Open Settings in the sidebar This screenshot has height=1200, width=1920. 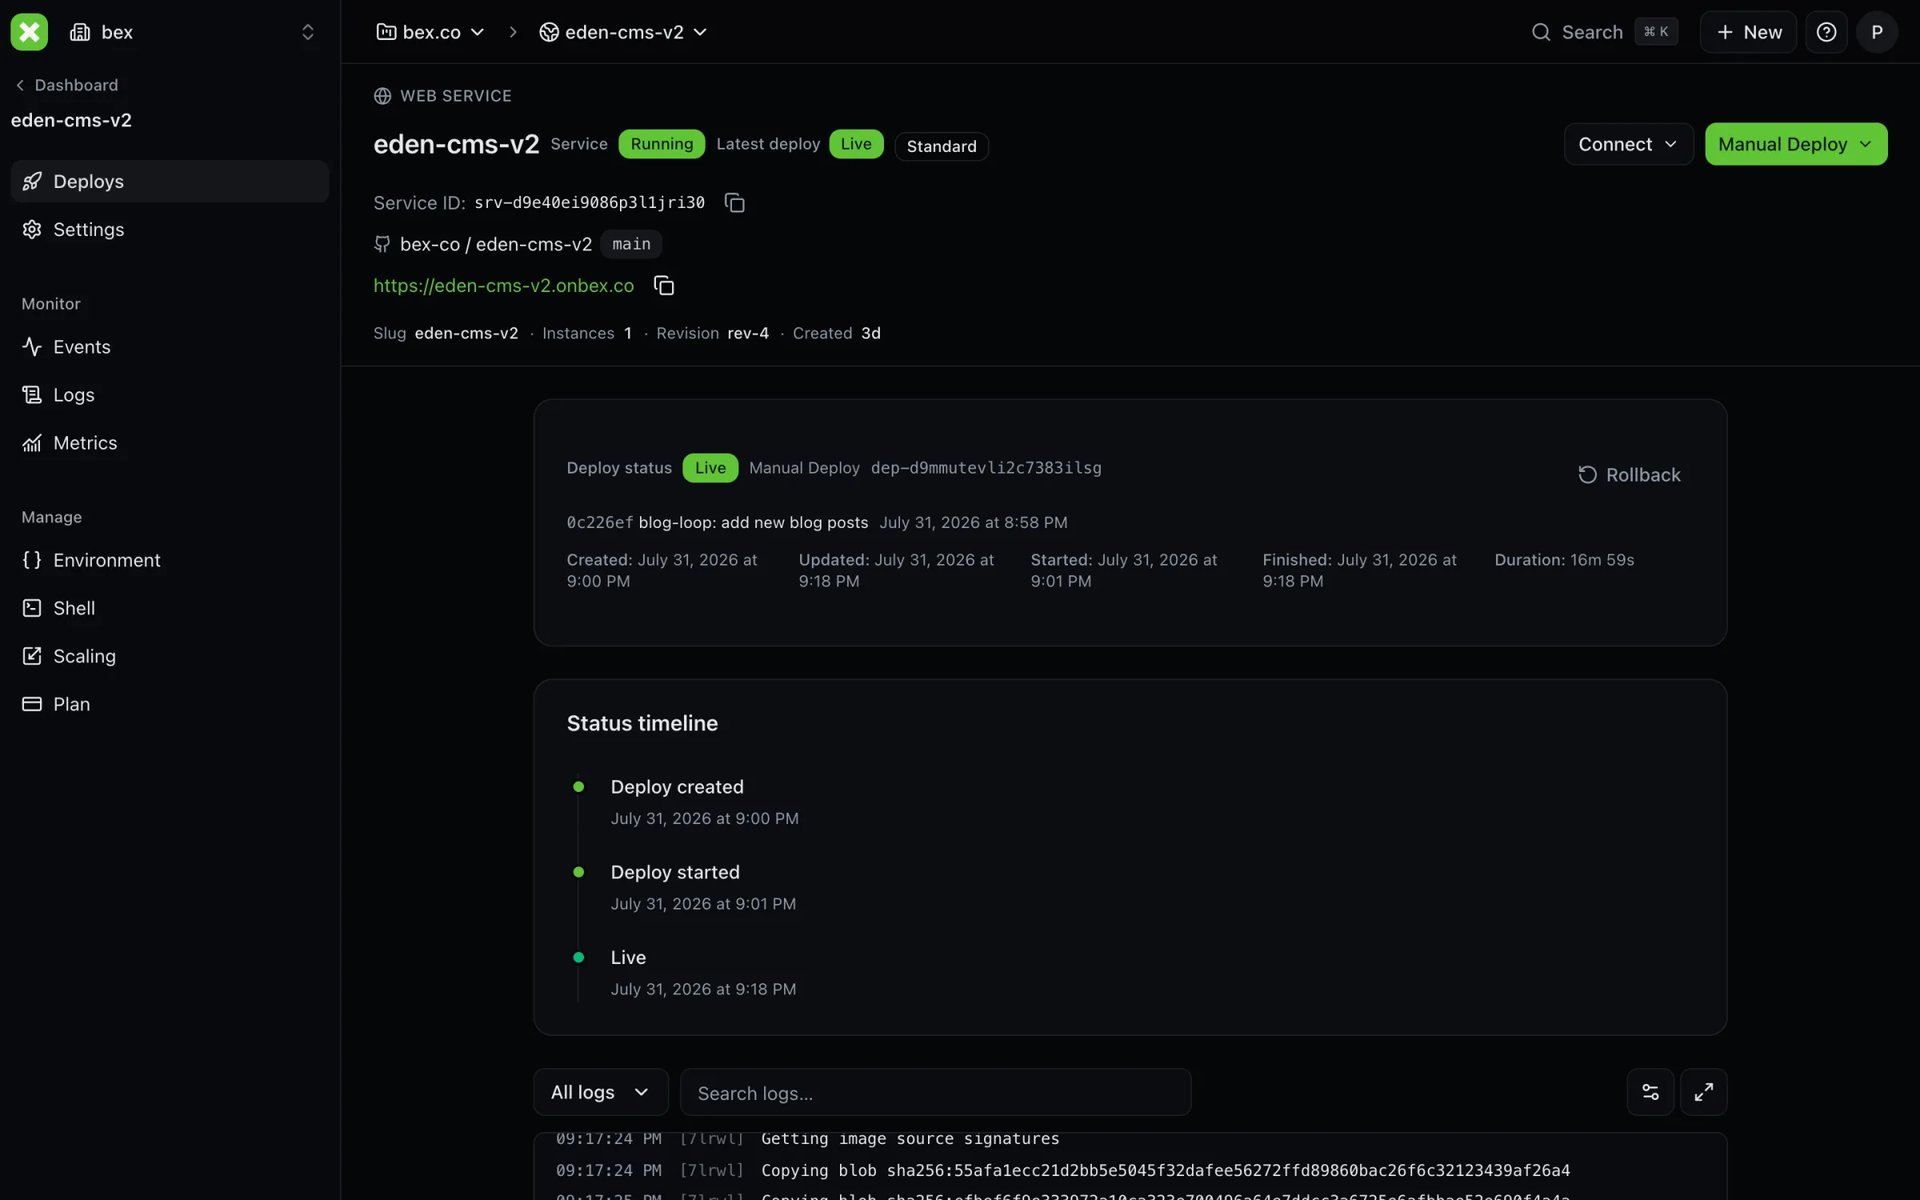click(170, 229)
